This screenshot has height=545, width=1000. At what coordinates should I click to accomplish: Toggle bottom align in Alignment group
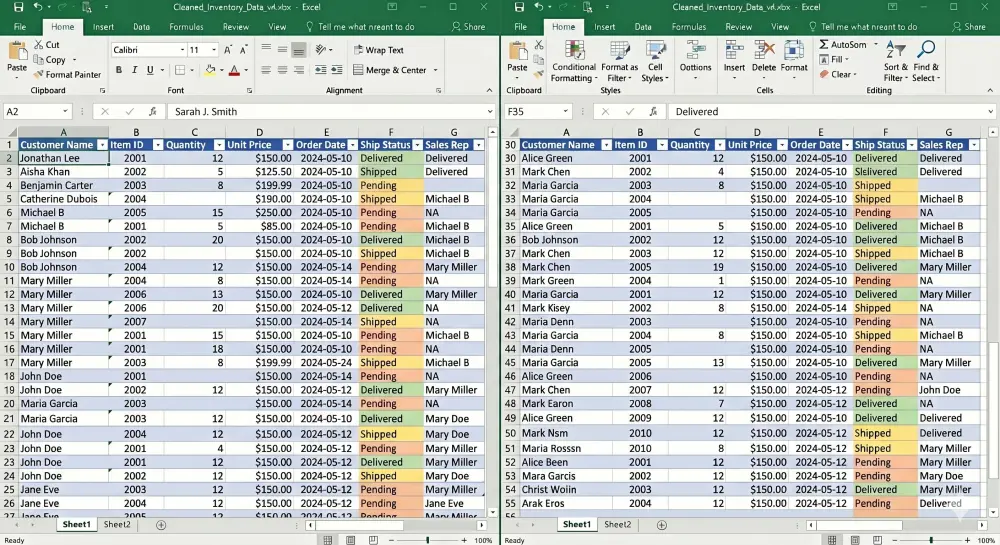pyautogui.click(x=298, y=50)
